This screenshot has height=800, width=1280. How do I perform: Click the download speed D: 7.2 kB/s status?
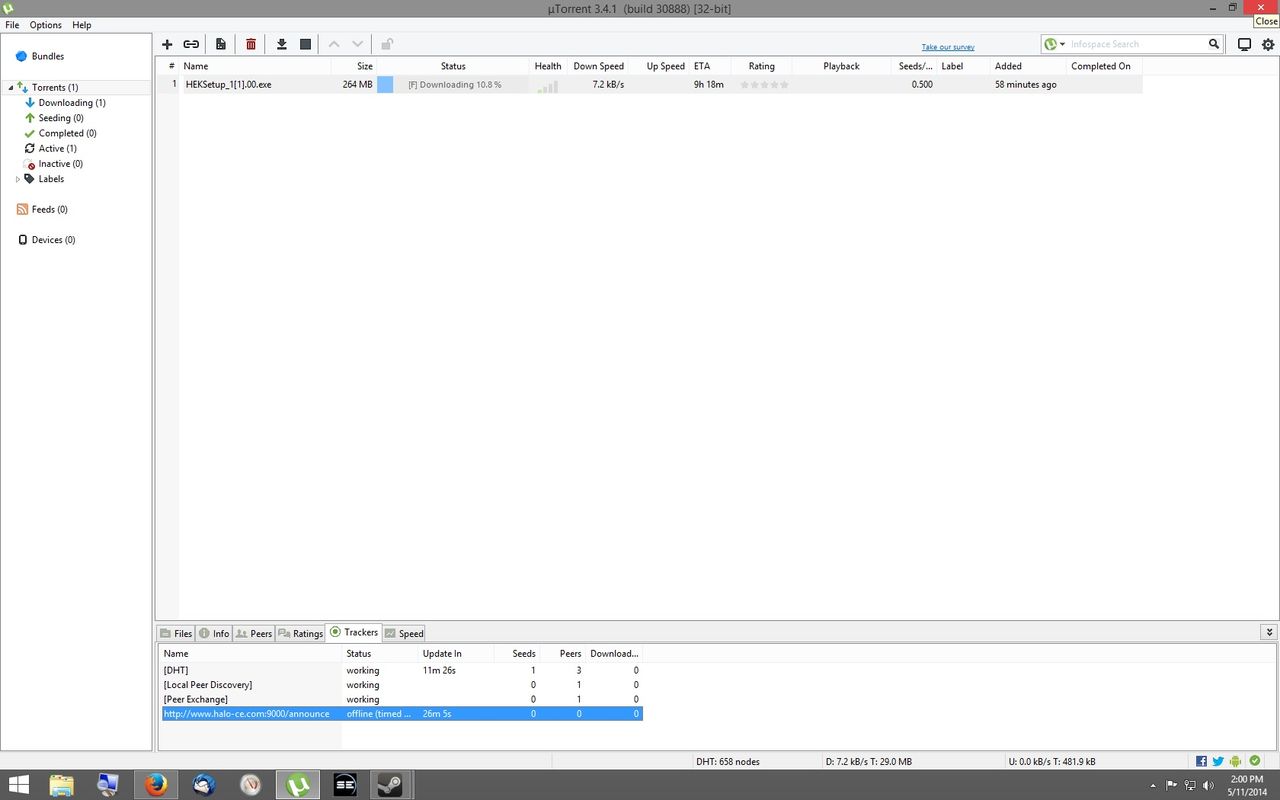(869, 762)
